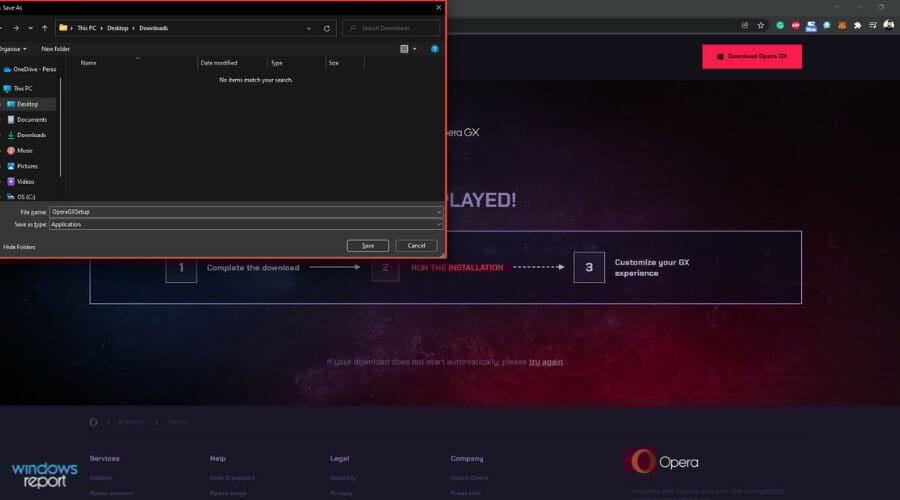Click RUN THE INSTALLATION step text
This screenshot has width=900, height=500.
pos(457,268)
